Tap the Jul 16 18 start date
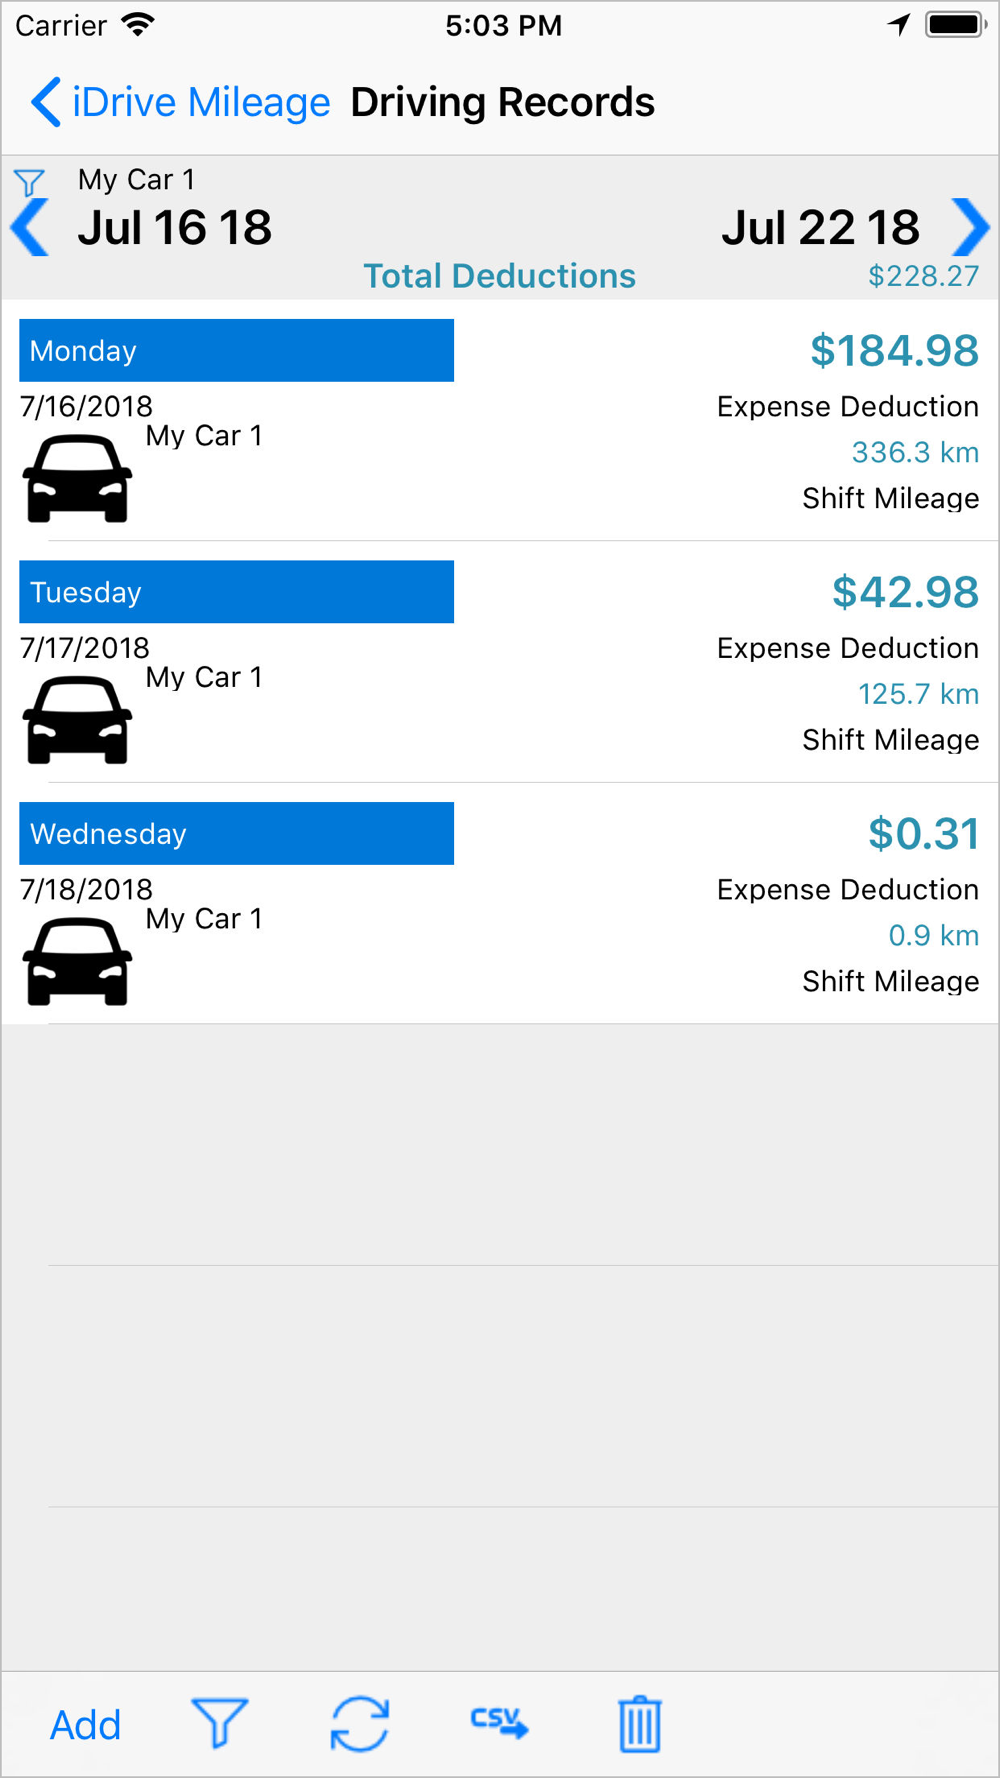 coord(175,228)
